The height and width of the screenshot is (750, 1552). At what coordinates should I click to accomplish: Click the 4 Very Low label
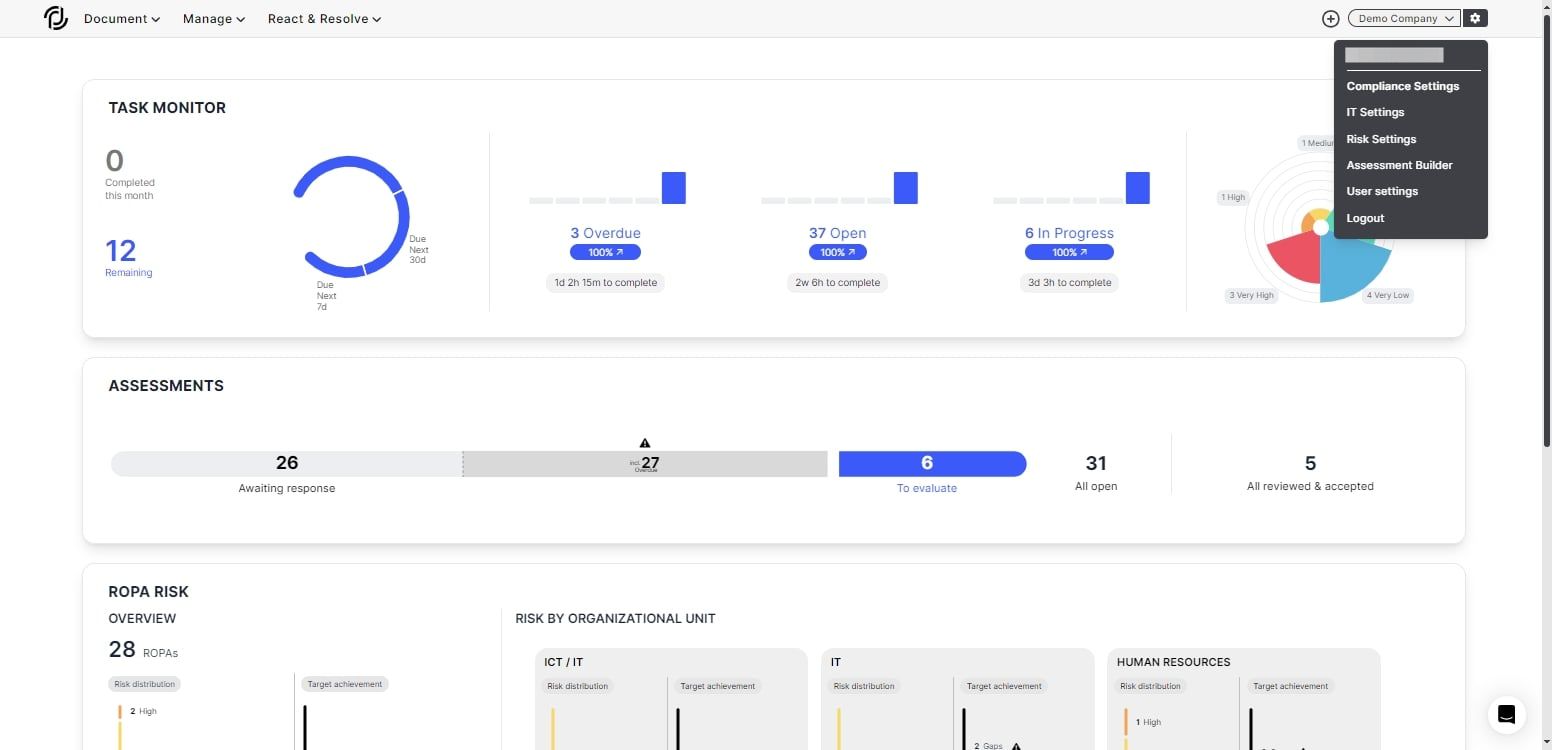click(x=1388, y=295)
